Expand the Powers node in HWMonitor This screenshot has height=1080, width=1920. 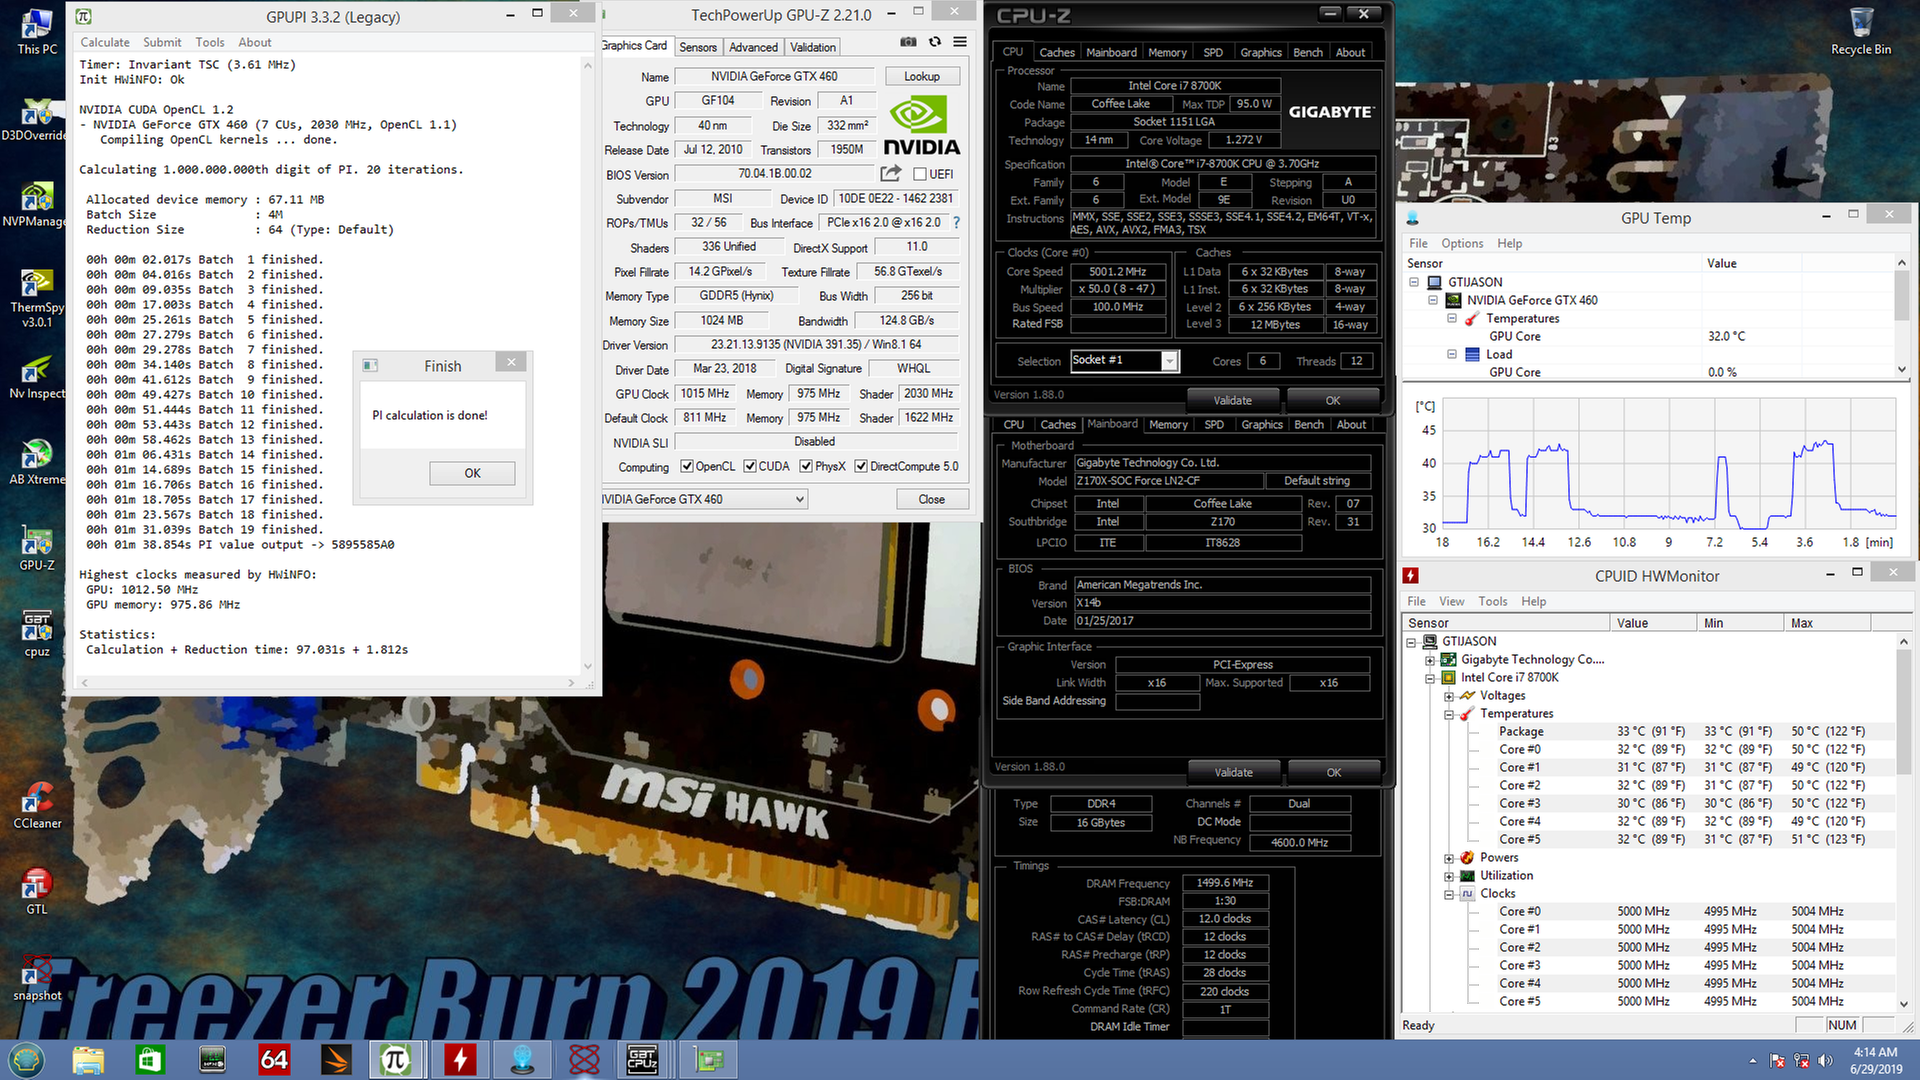1448,858
